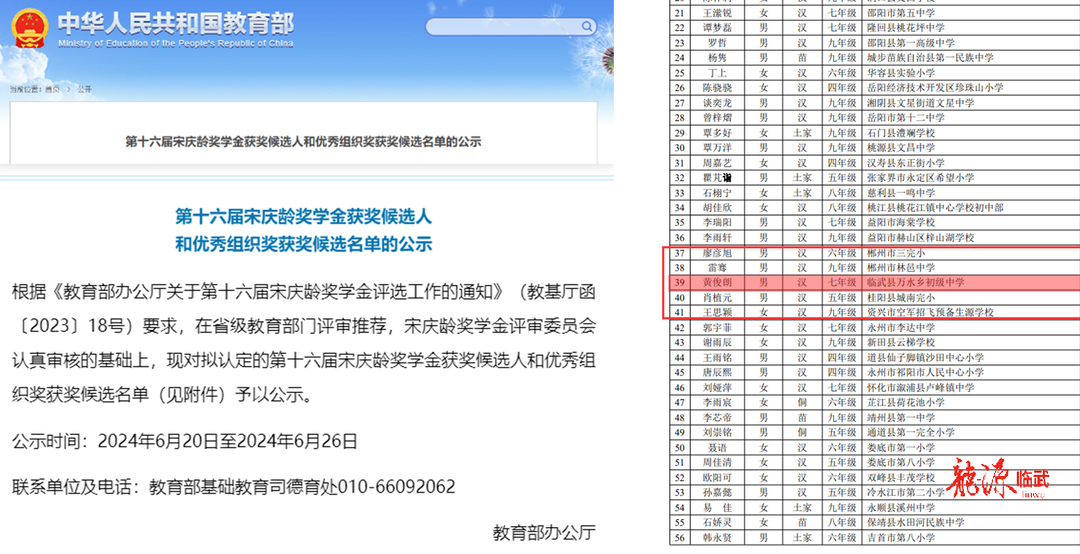Click the English Ministry of Education subtitle
1080x554 pixels.
pos(176,43)
